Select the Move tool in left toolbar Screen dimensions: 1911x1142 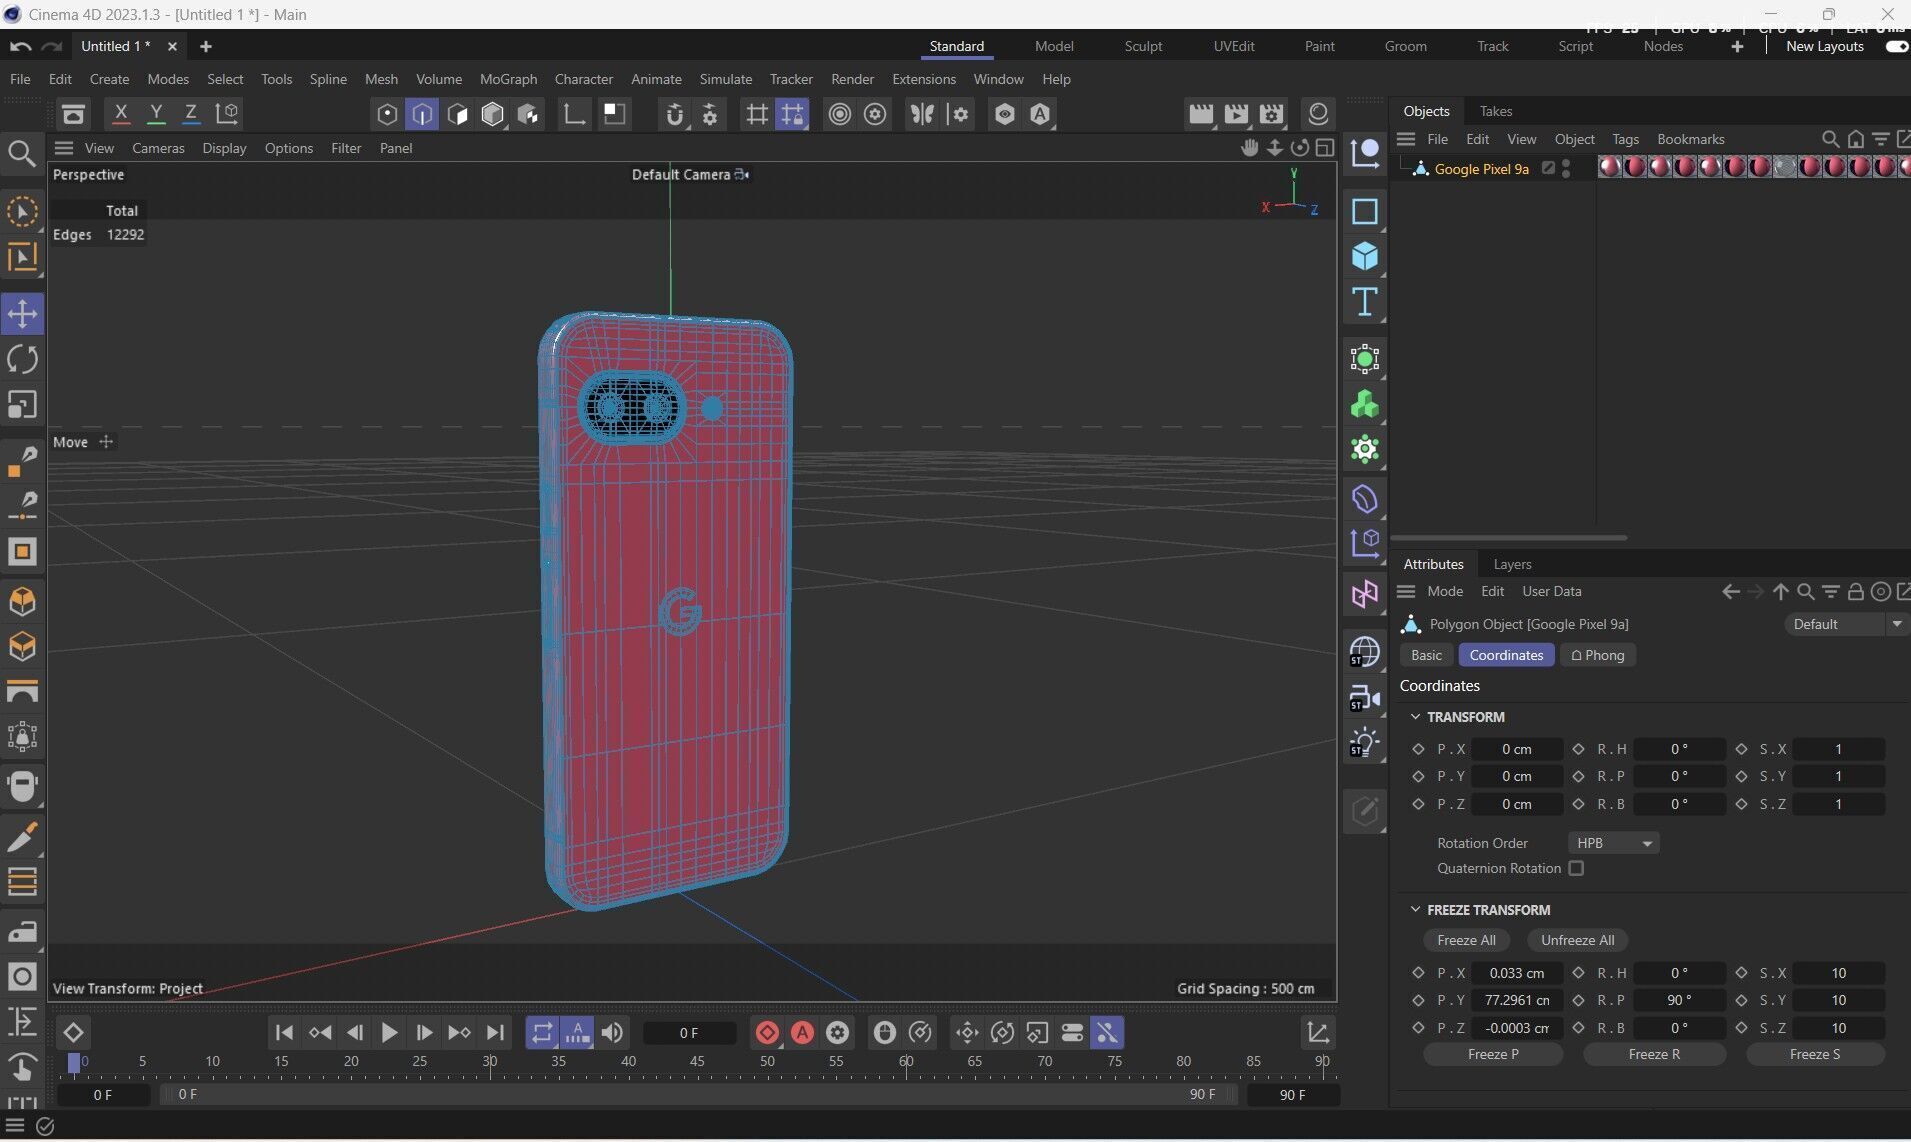coord(22,314)
